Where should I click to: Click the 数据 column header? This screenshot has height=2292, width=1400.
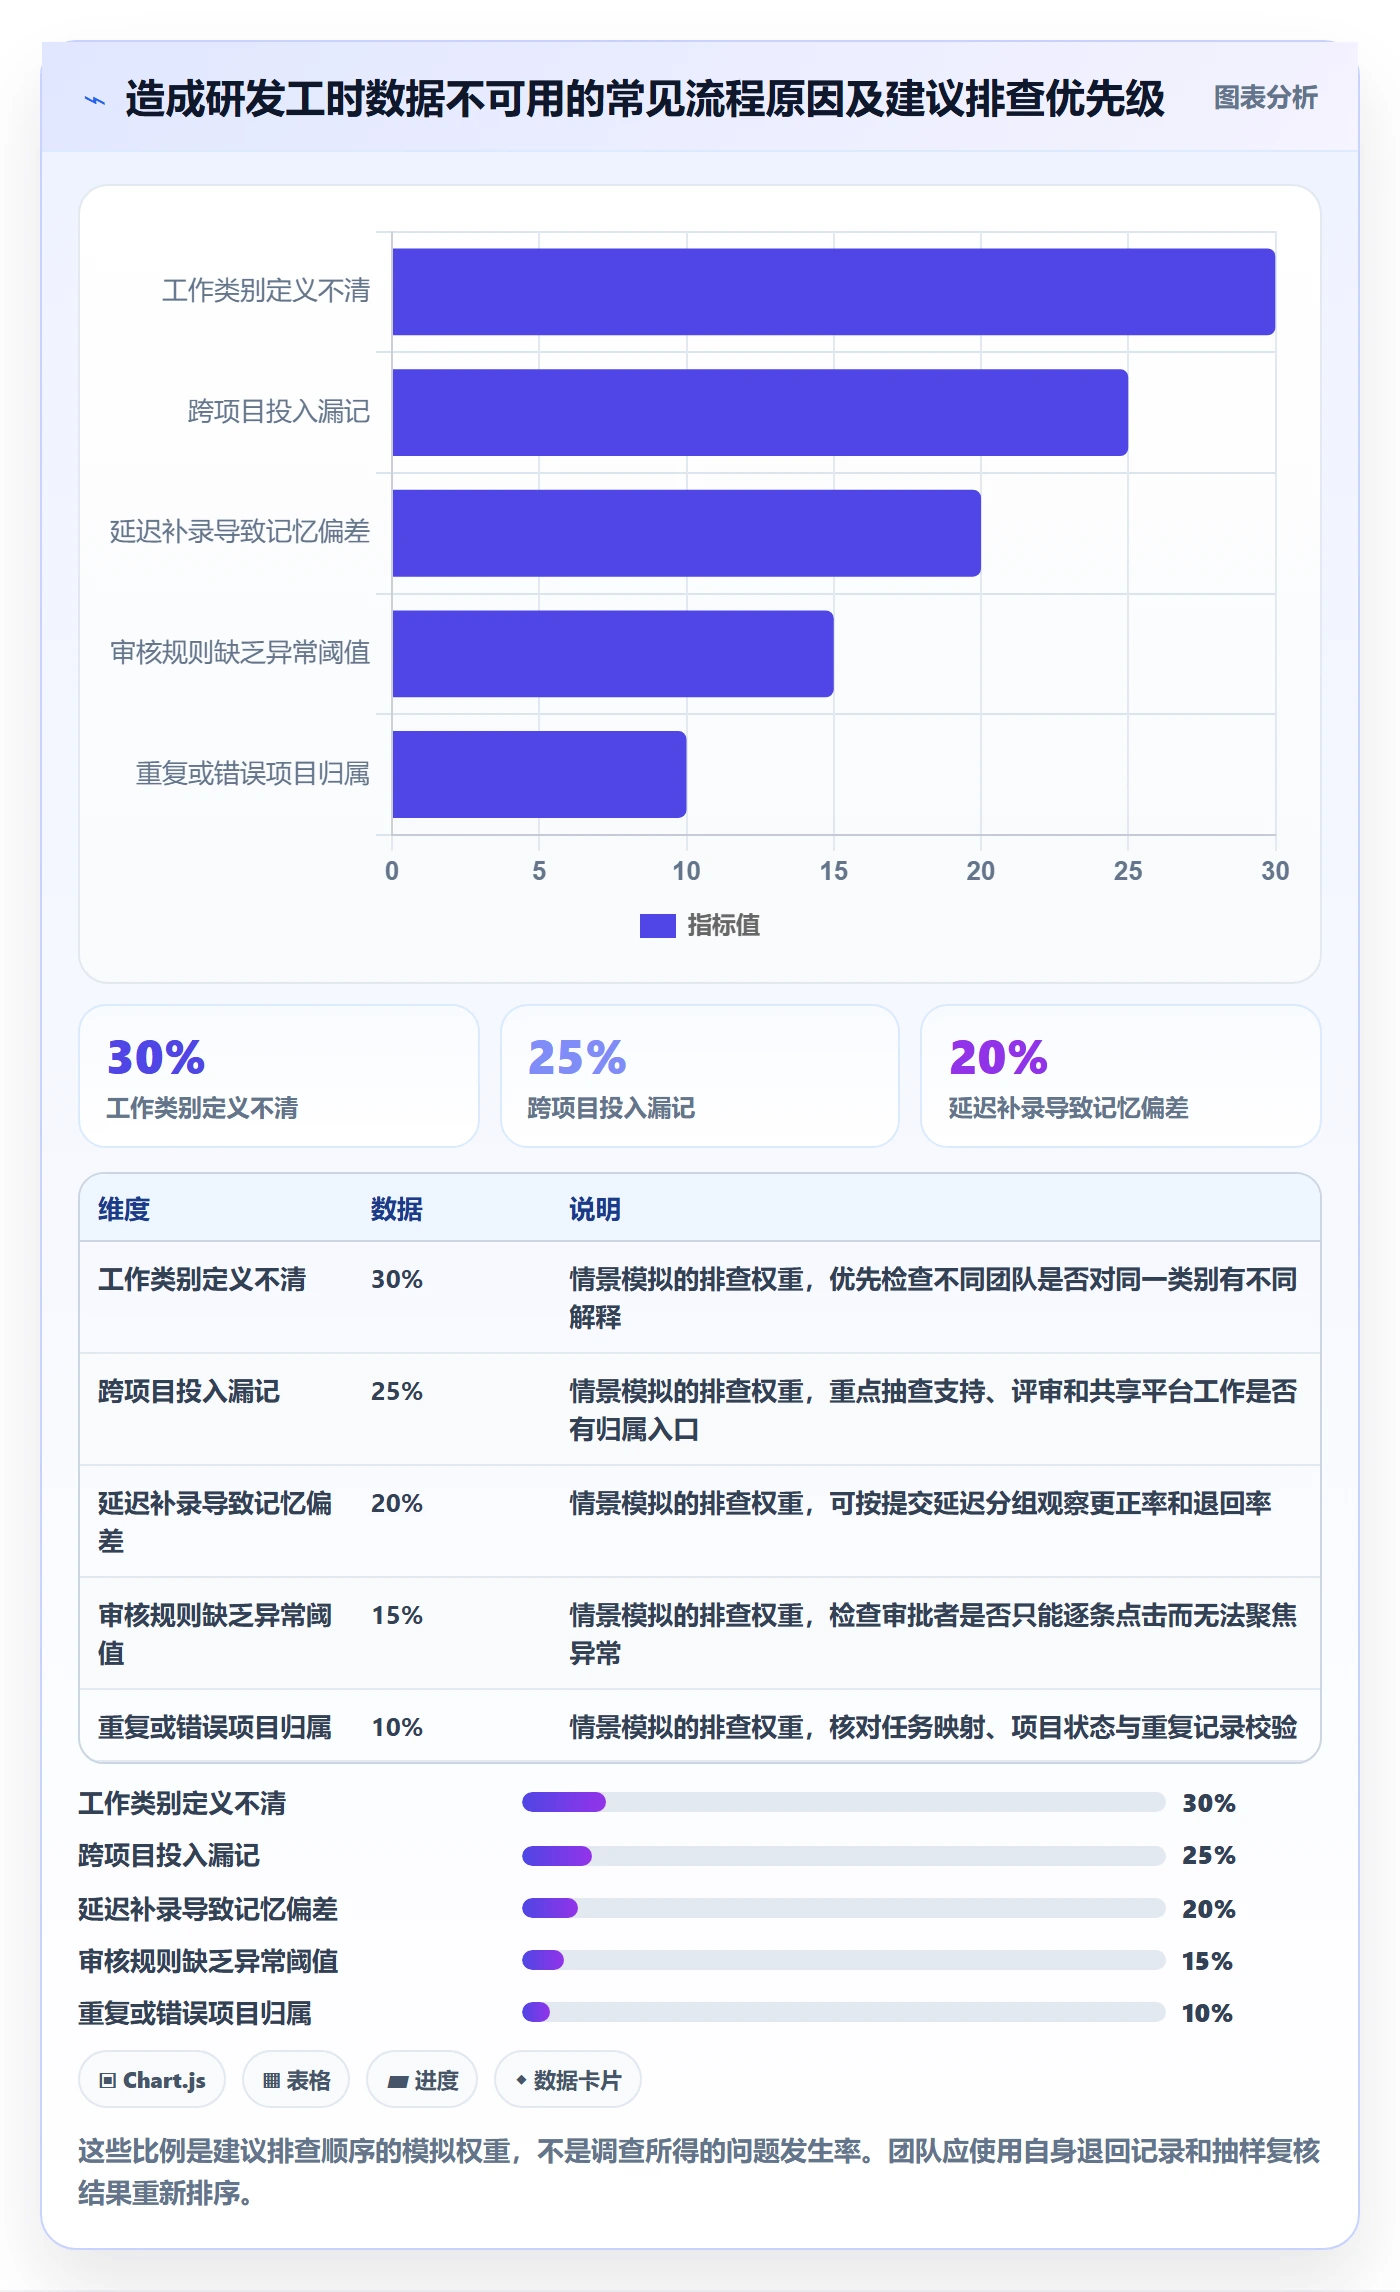pos(397,1209)
